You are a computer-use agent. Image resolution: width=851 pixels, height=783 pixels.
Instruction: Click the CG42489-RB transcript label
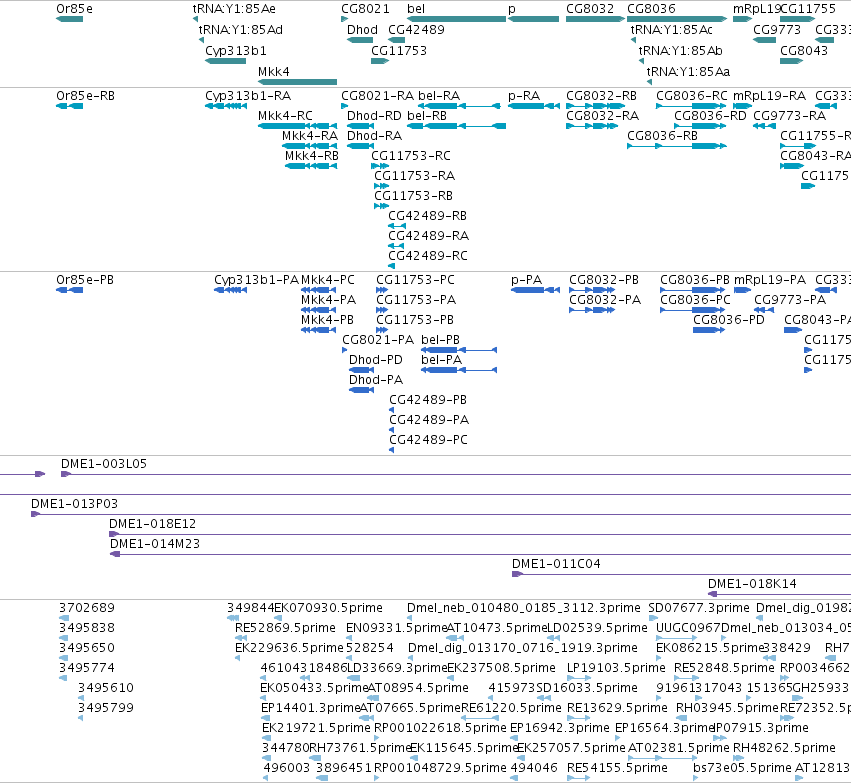428,216
